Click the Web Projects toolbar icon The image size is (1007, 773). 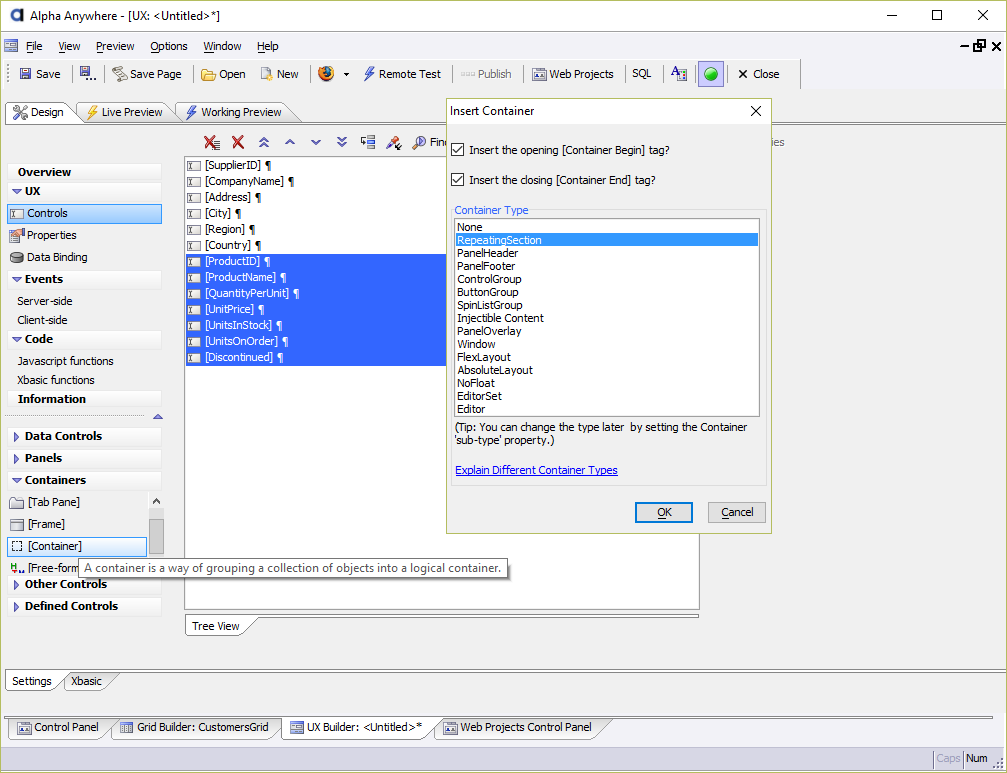pos(539,74)
